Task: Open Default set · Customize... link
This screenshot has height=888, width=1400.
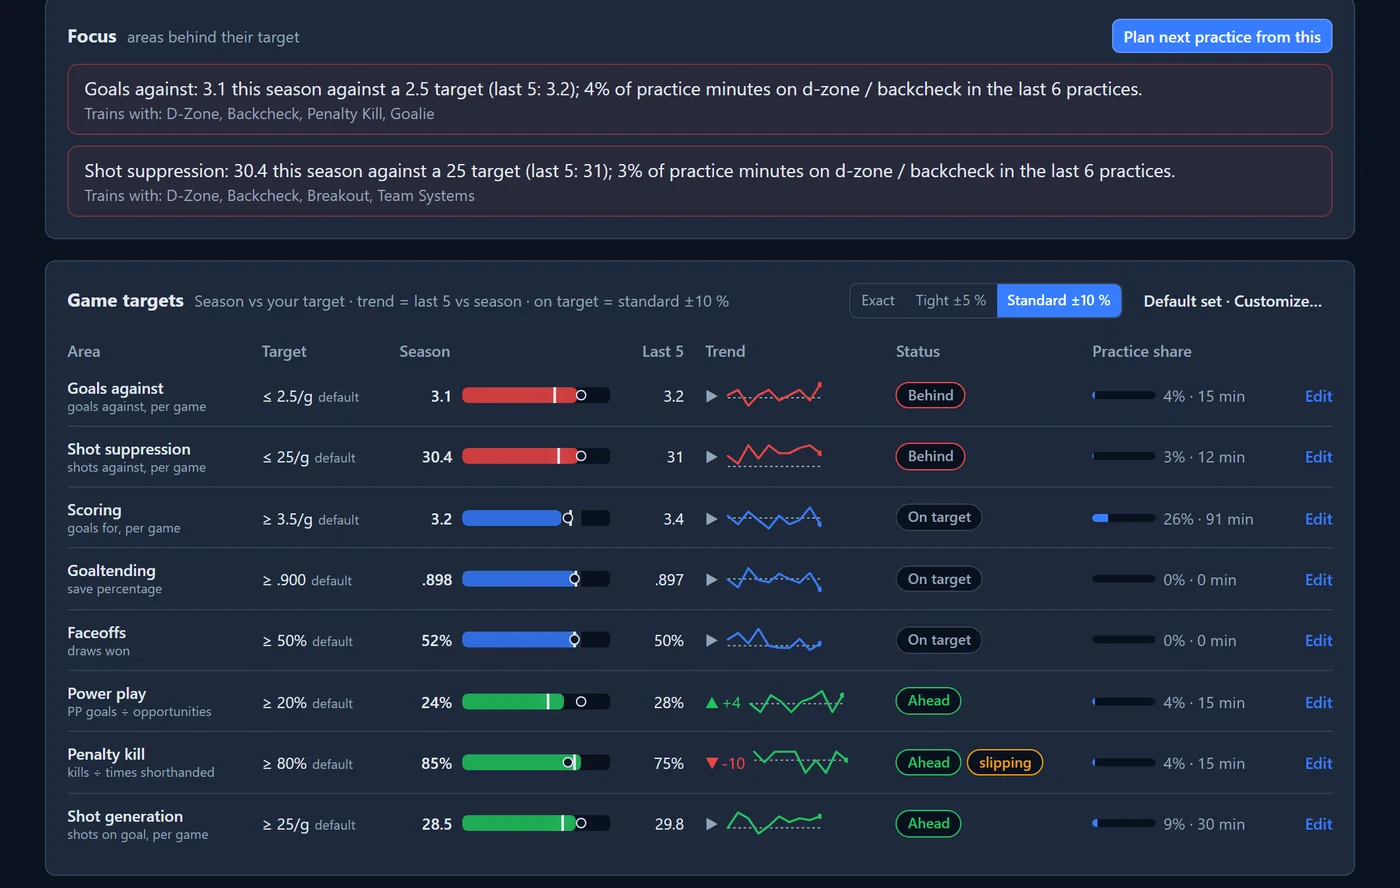Action: pos(1233,301)
